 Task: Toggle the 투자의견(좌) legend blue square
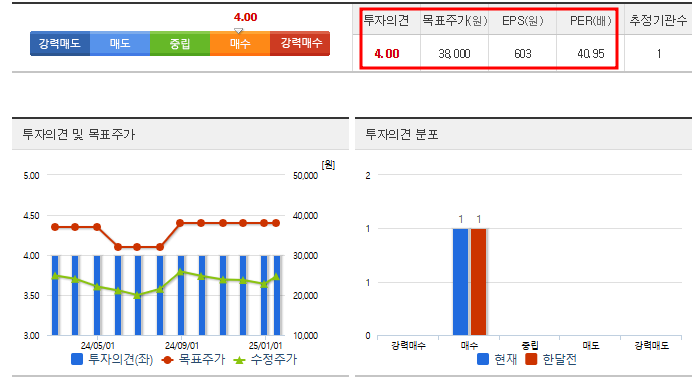click(77, 359)
